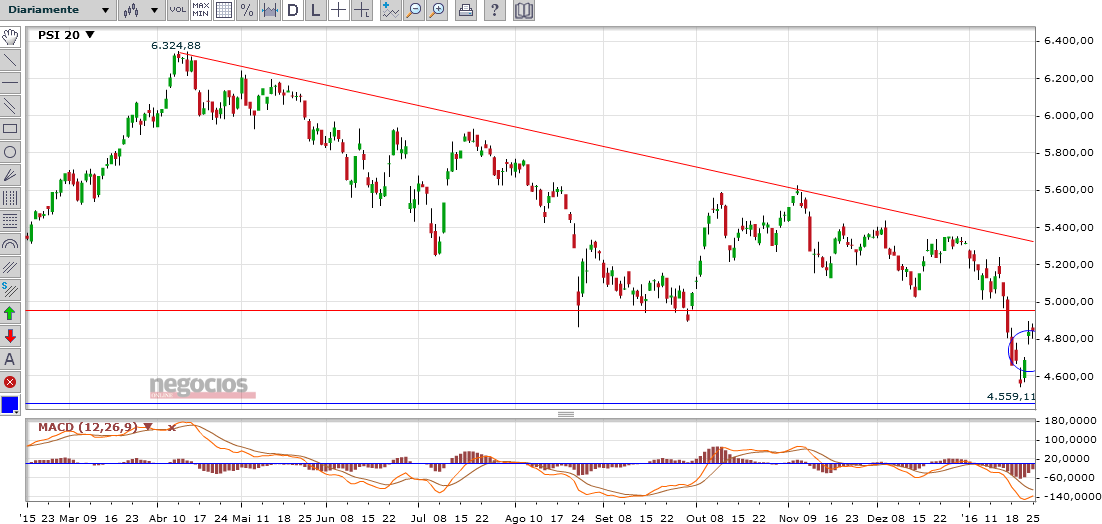This screenshot has height=524, width=1102.
Task: Open the Diariamente period dropdown
Action: point(57,10)
